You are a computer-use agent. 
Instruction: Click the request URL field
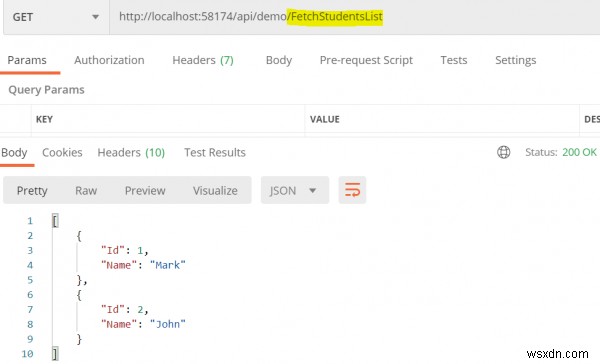(x=355, y=17)
